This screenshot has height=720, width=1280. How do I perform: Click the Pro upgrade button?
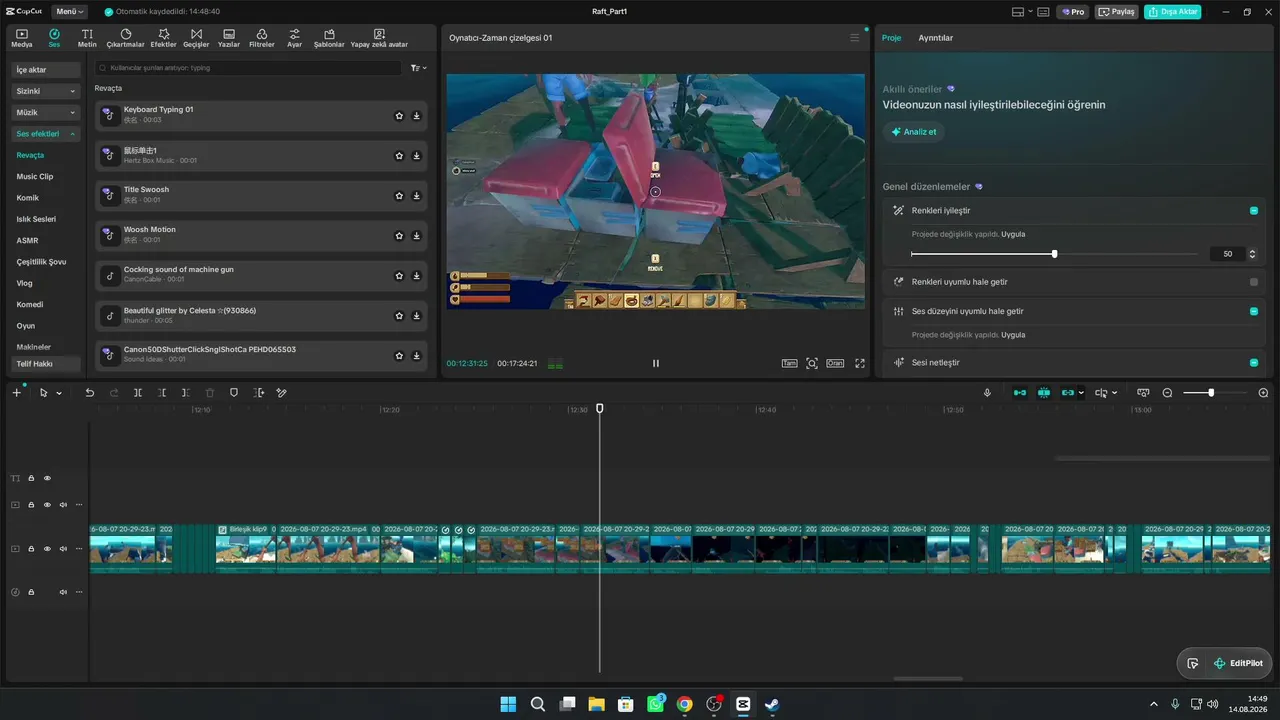(1074, 12)
